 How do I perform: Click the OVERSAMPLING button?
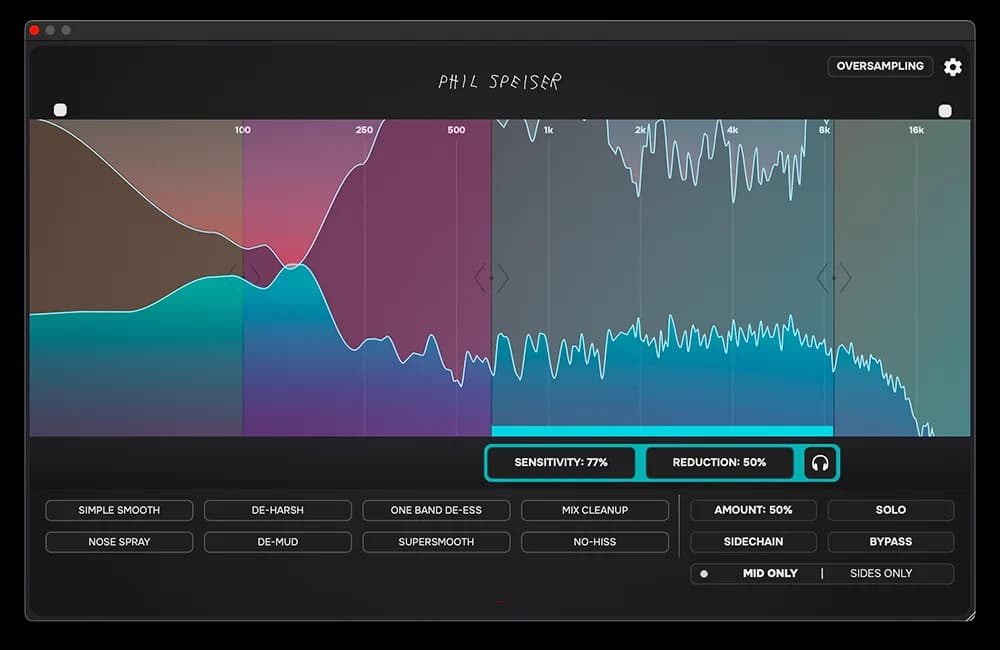(880, 66)
